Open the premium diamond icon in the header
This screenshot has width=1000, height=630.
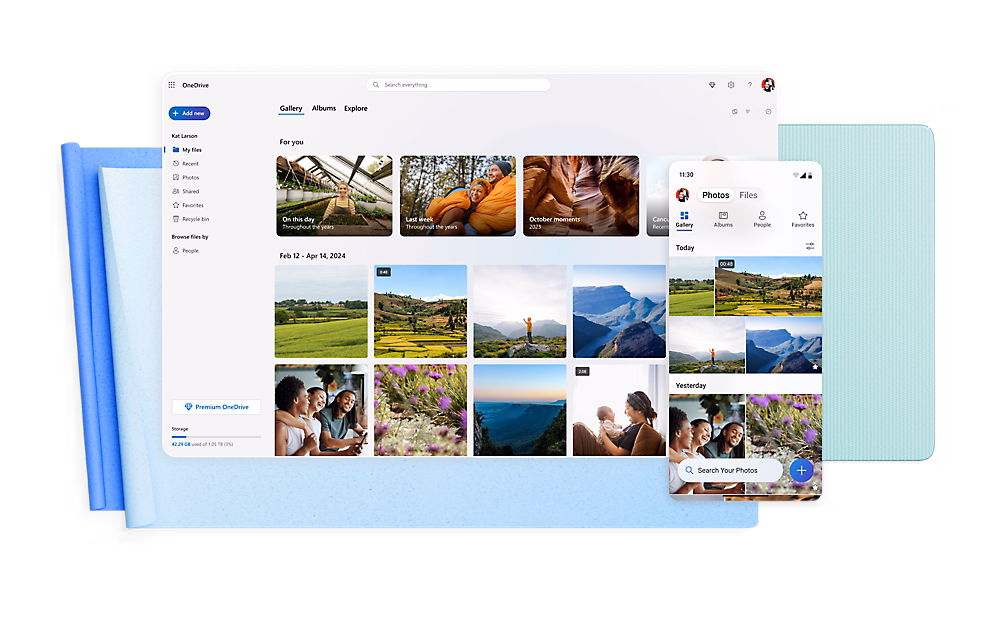click(712, 85)
